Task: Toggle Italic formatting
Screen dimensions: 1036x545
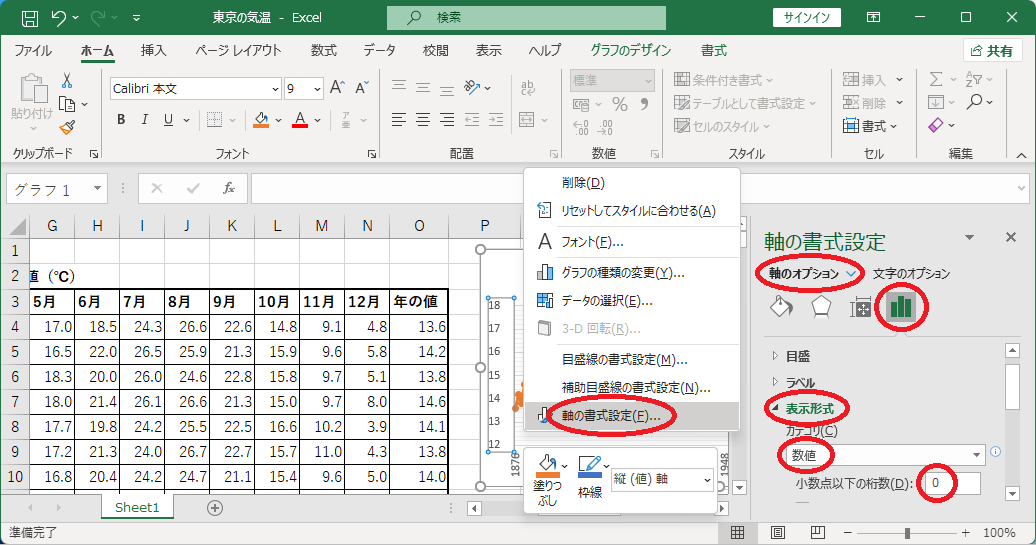Action: coord(145,120)
